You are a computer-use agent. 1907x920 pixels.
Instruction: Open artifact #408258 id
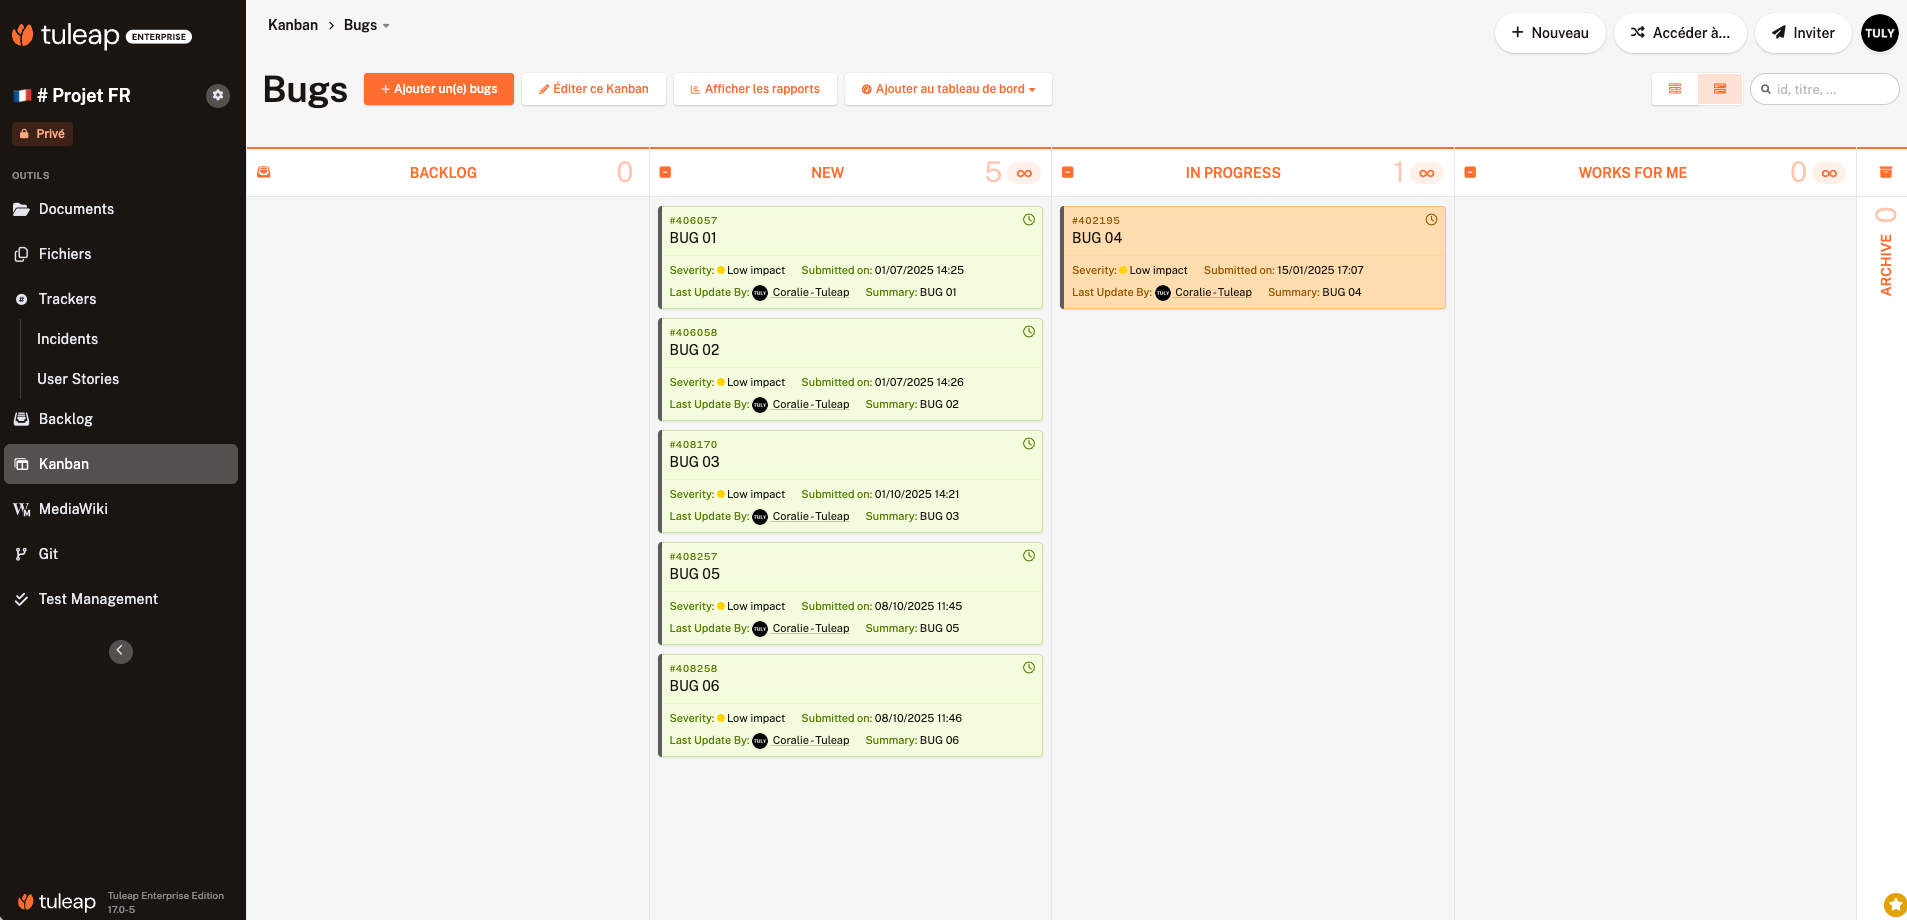pos(694,669)
